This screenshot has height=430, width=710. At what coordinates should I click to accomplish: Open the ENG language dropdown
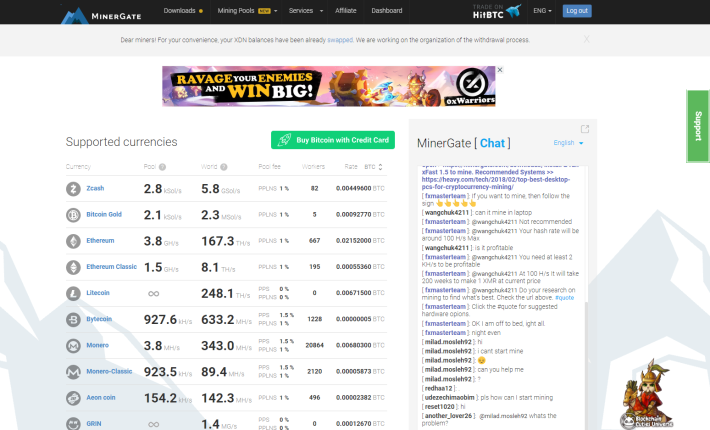click(542, 11)
